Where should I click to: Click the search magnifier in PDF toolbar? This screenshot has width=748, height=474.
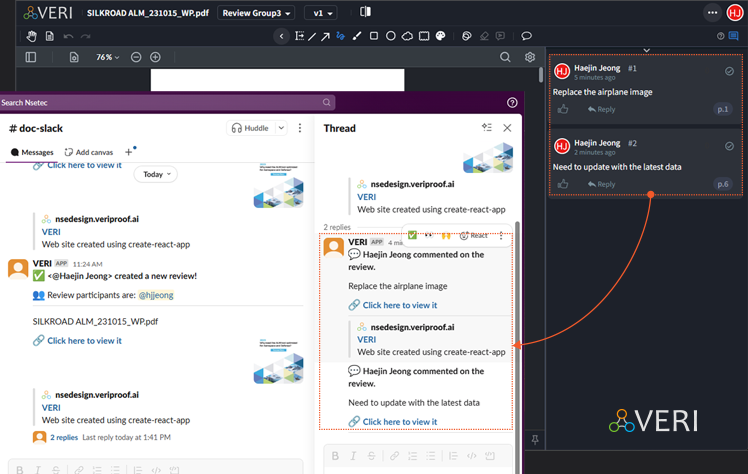click(x=505, y=58)
